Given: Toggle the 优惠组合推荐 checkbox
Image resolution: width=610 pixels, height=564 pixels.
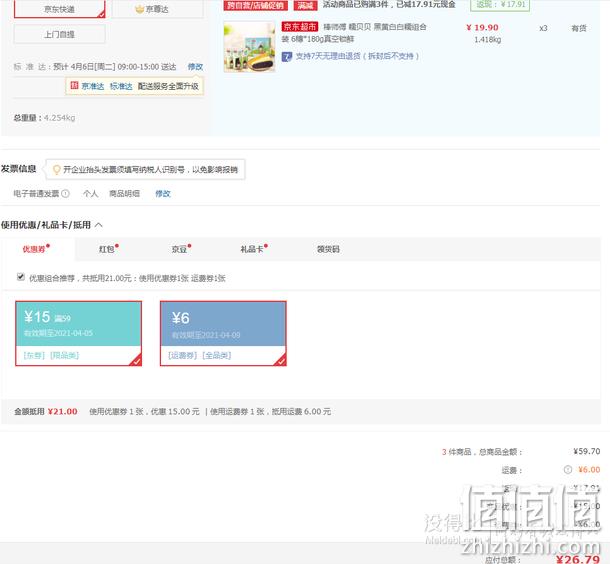Looking at the screenshot, I should click(x=21, y=277).
